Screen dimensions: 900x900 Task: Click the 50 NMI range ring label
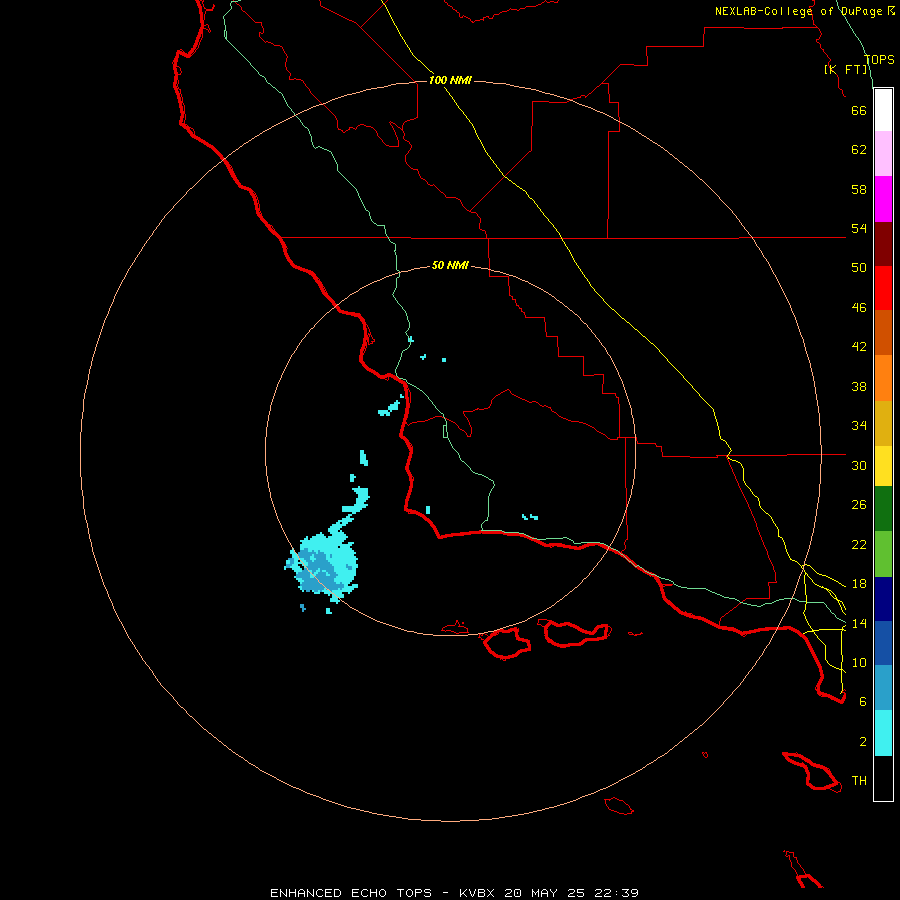click(450, 265)
